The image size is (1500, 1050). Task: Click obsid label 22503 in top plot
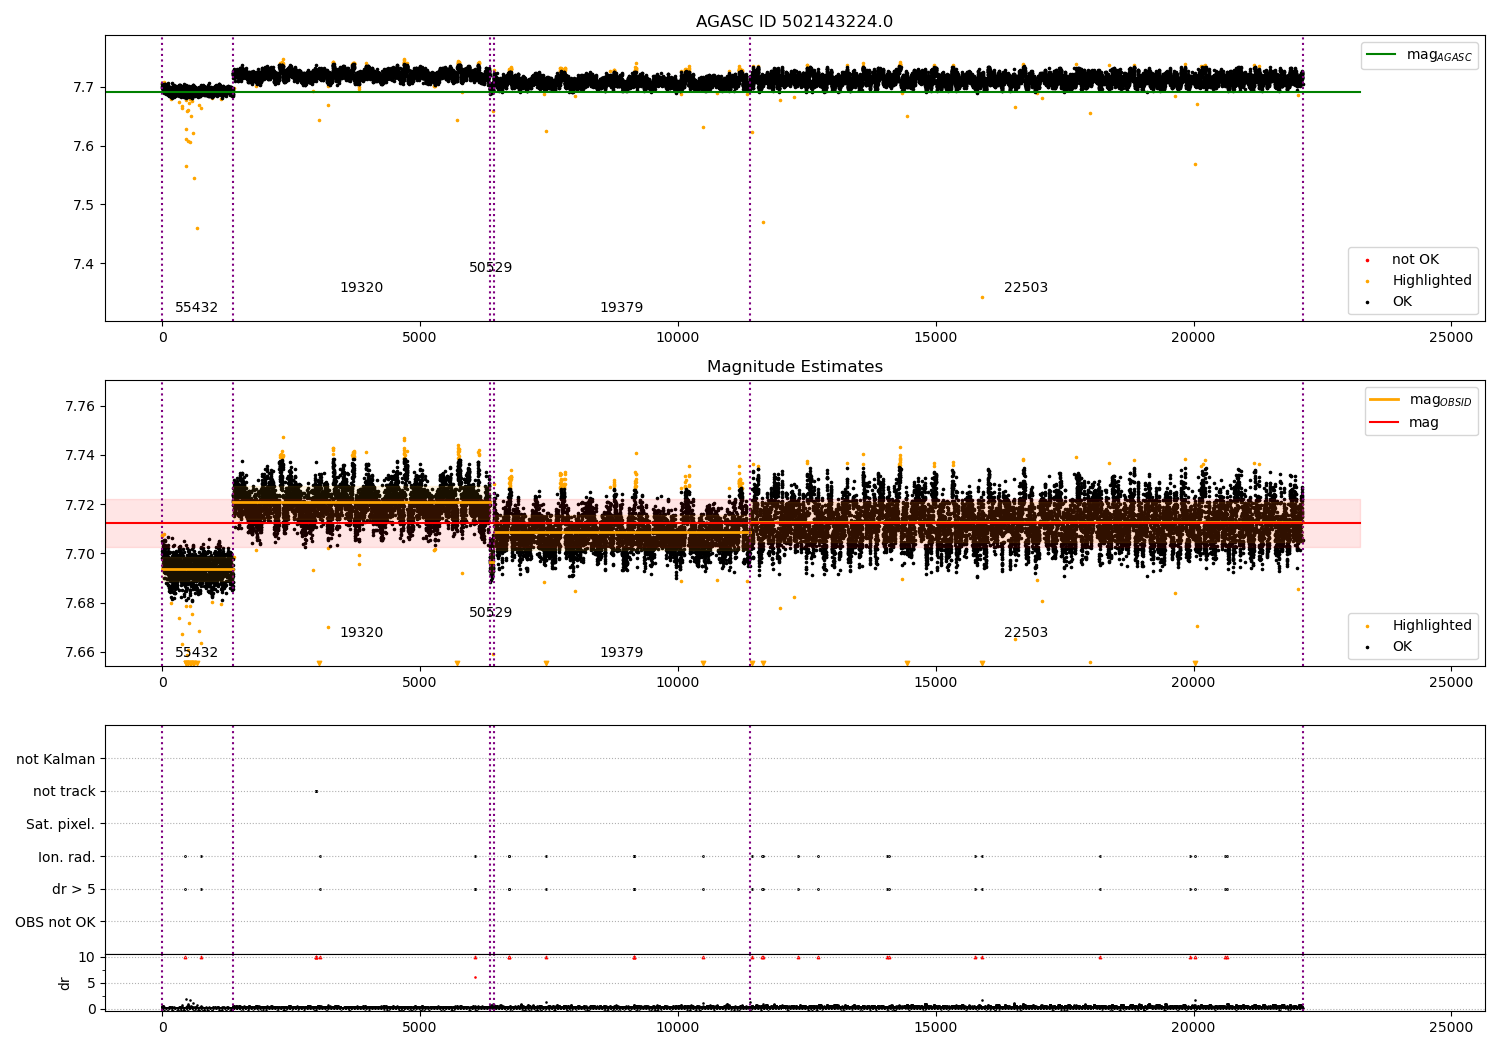tap(1026, 288)
